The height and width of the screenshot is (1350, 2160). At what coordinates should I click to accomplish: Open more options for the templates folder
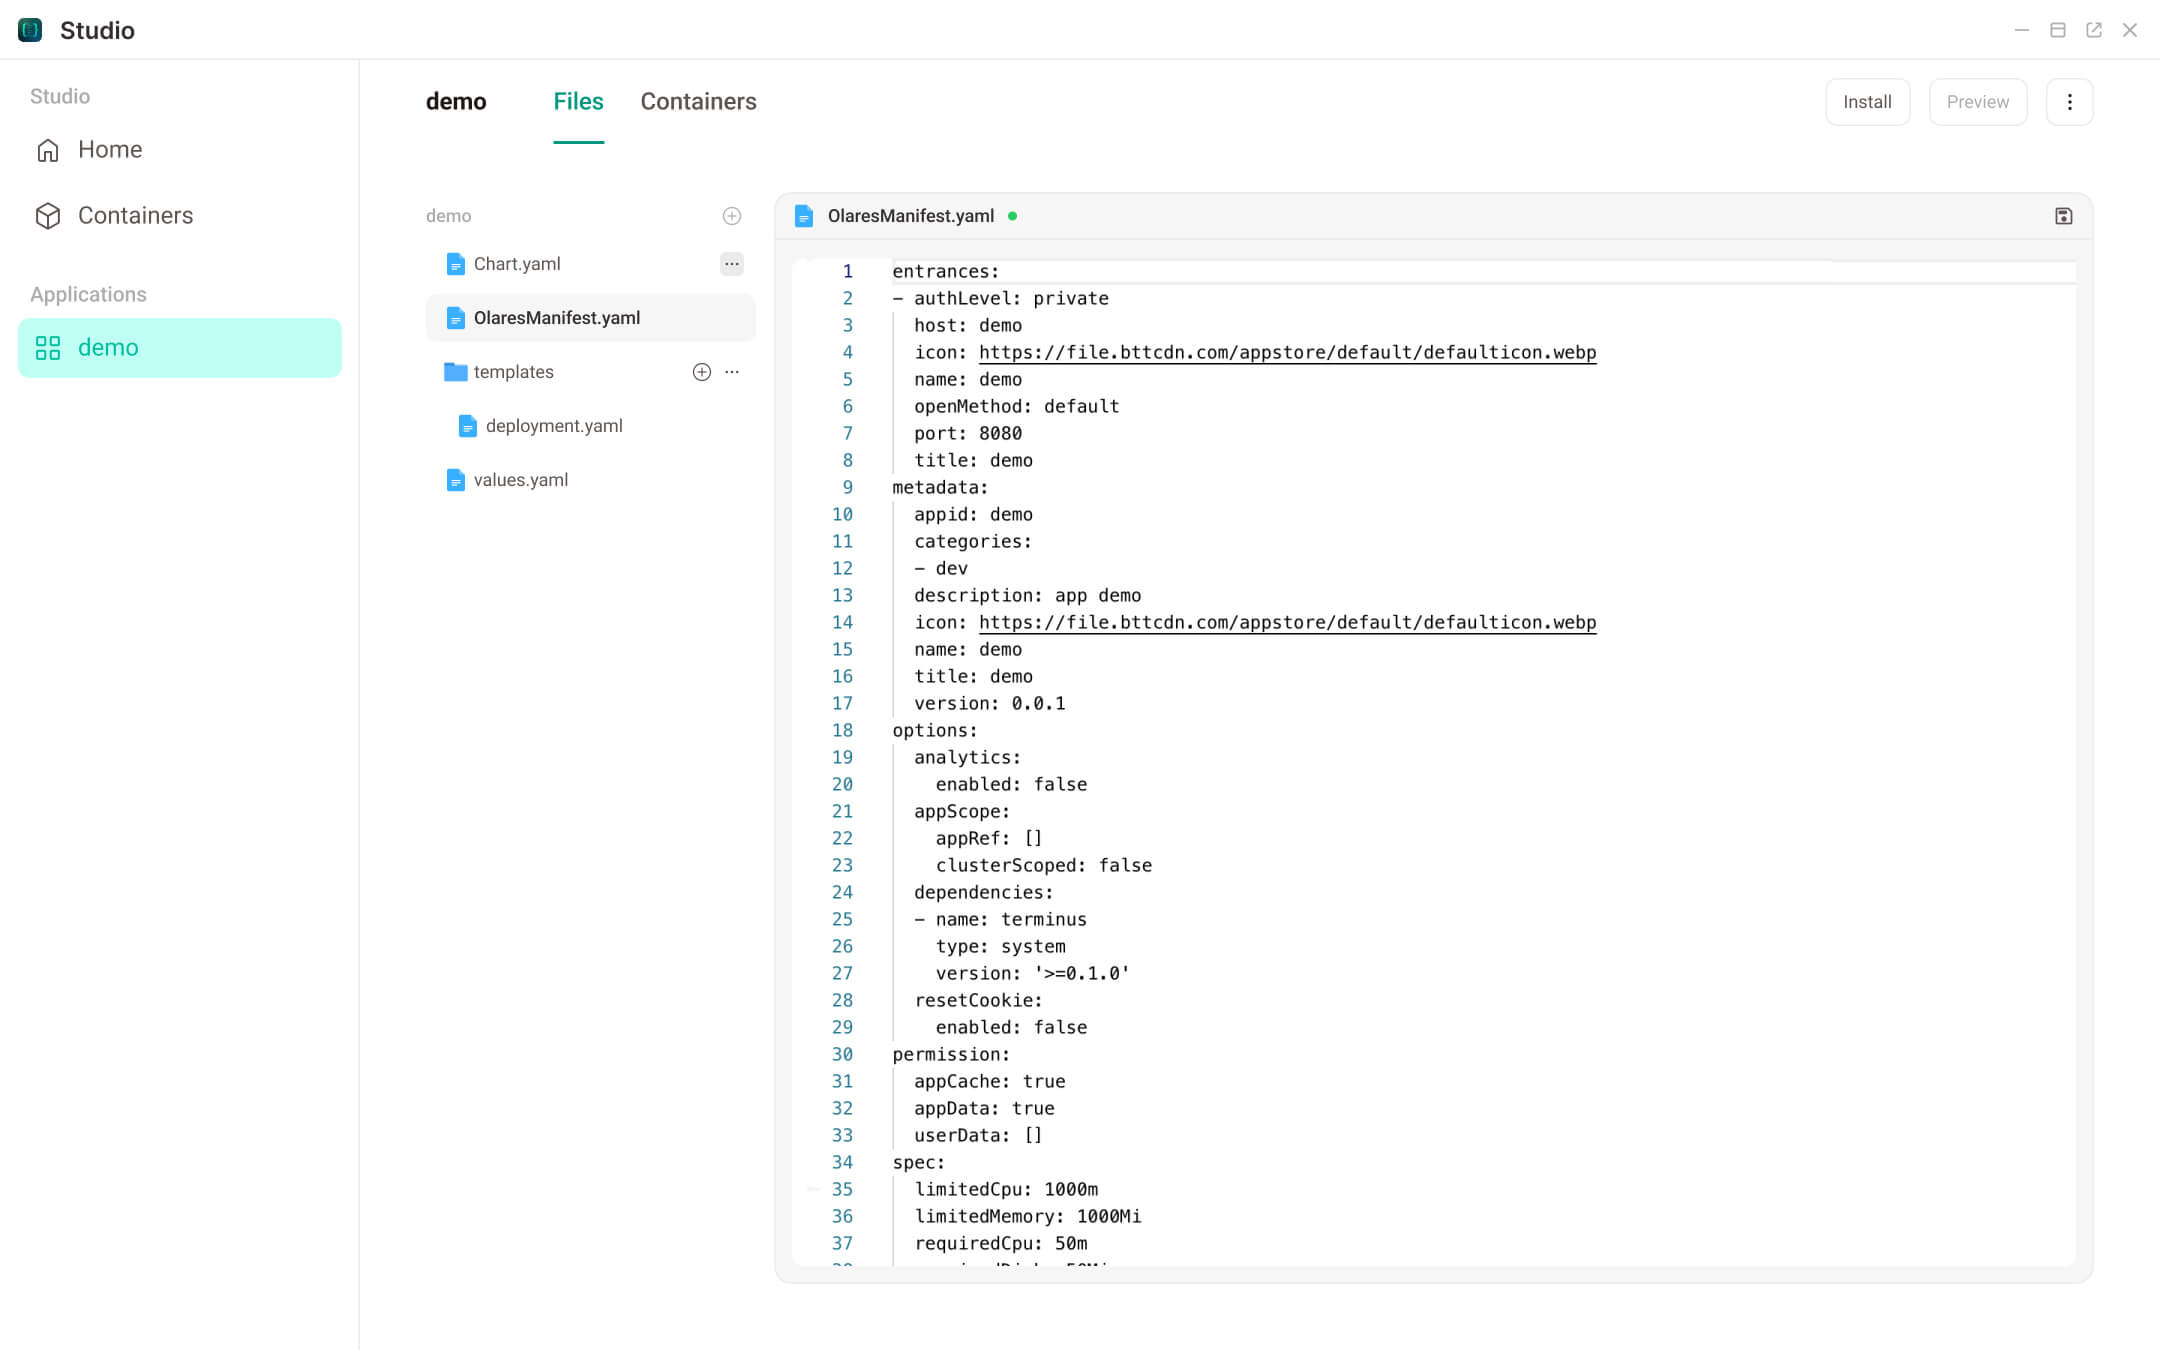click(x=732, y=371)
